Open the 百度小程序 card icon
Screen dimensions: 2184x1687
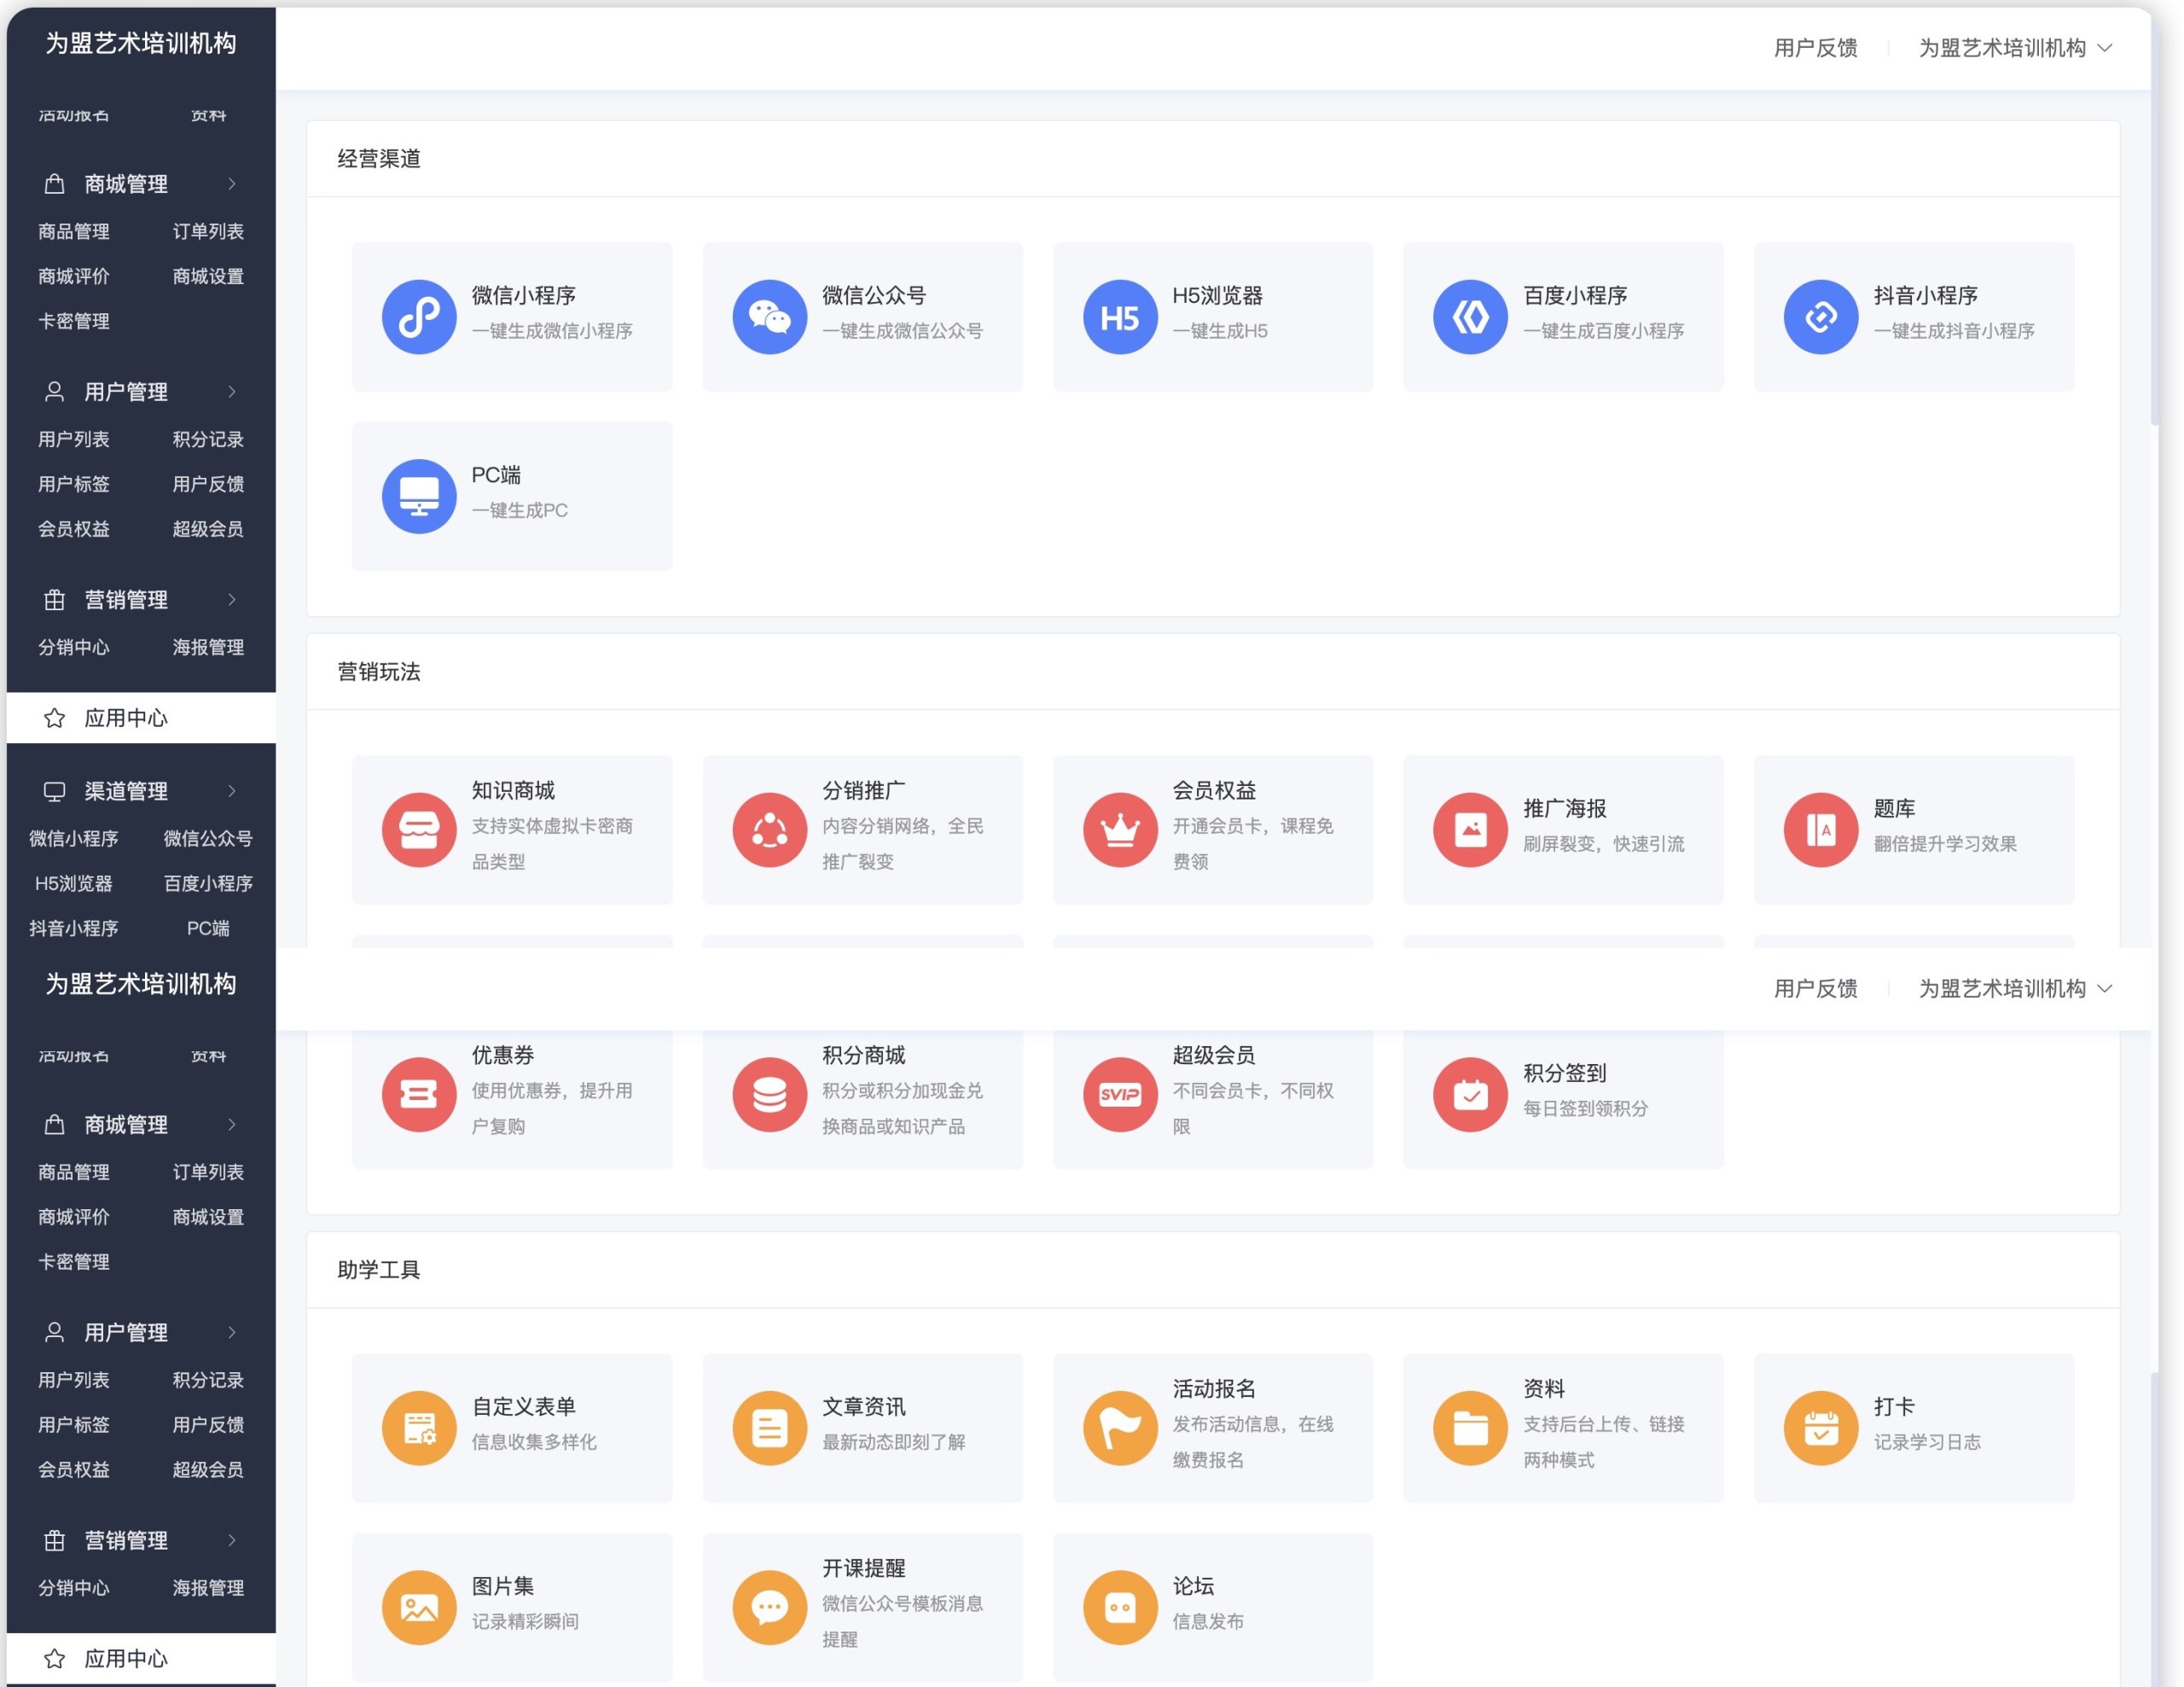pos(1469,317)
